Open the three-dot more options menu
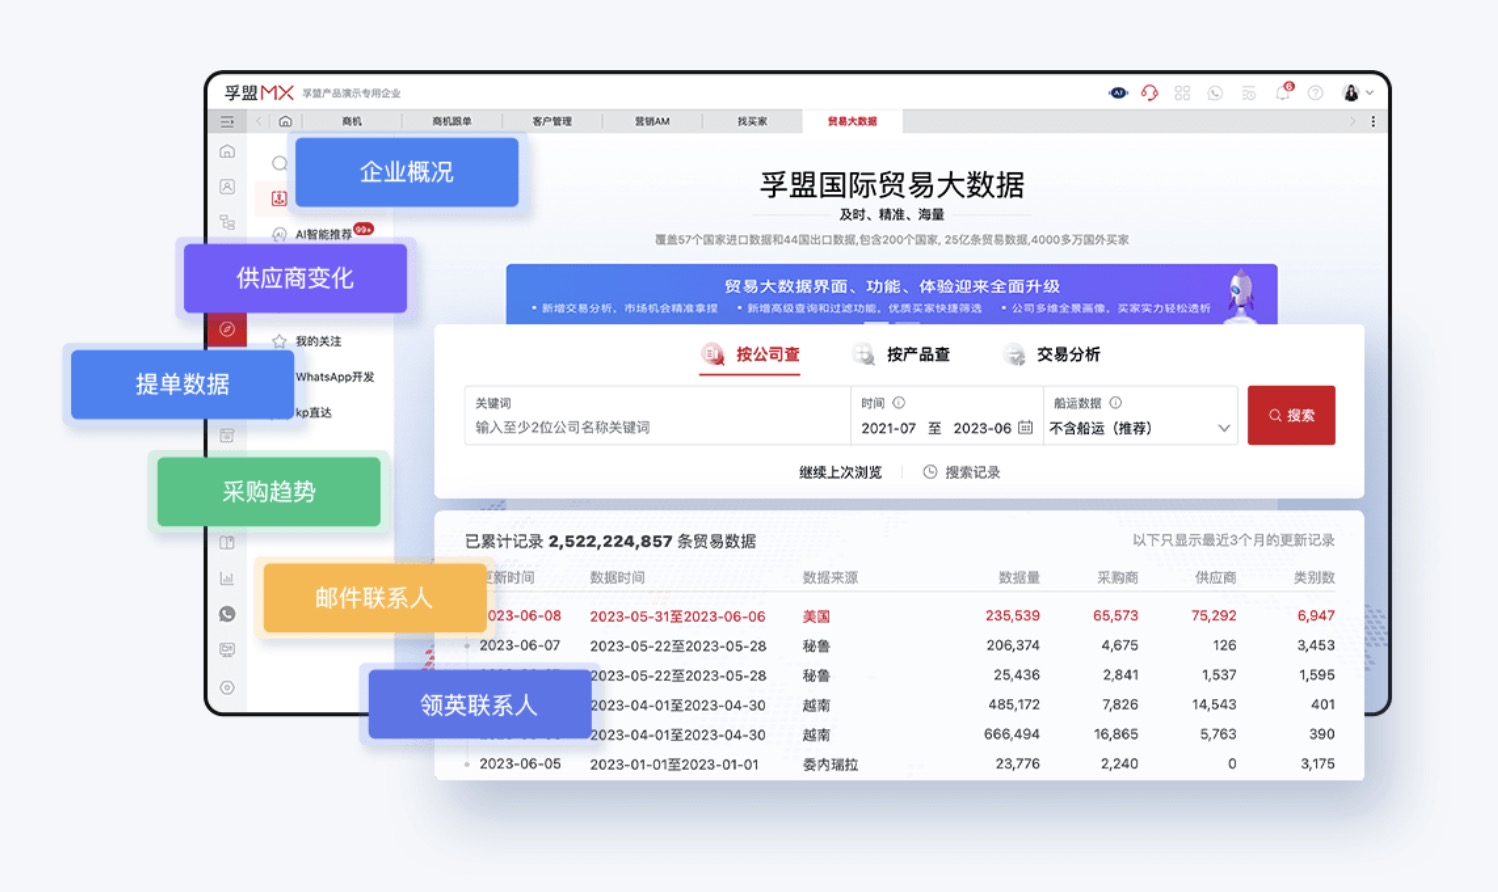The height and width of the screenshot is (892, 1498). (1373, 120)
